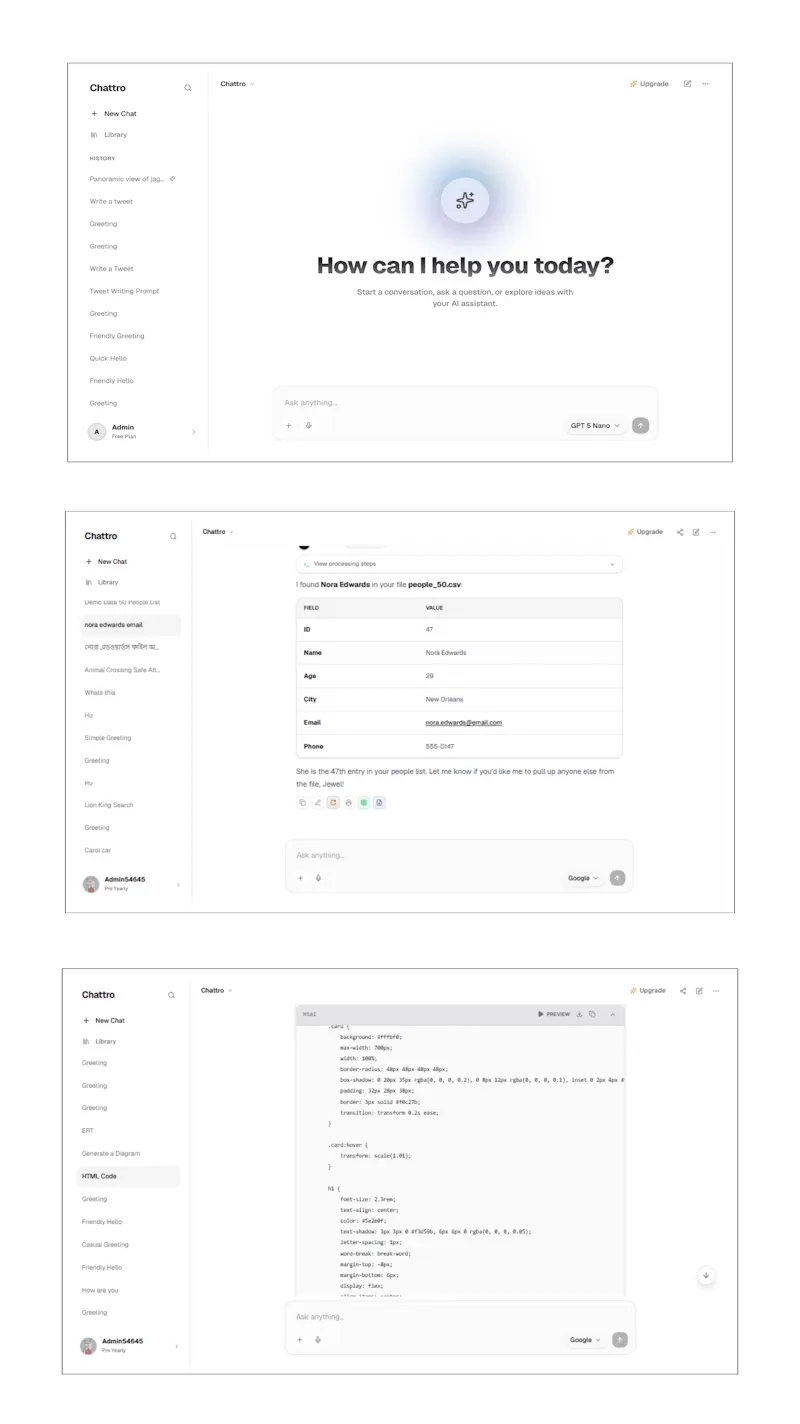Open the 'Whats this' chat history item
This screenshot has height=1424, width=800.
click(x=100, y=692)
